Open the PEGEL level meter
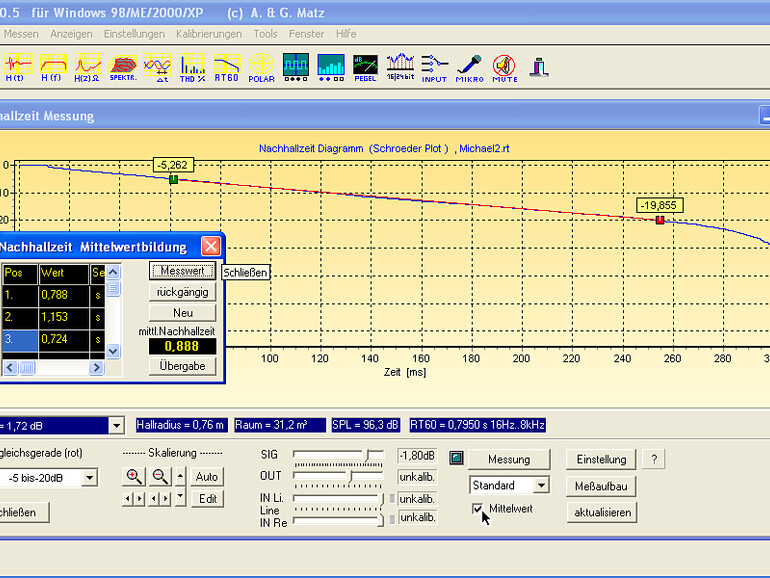The image size is (770, 578). coord(365,67)
